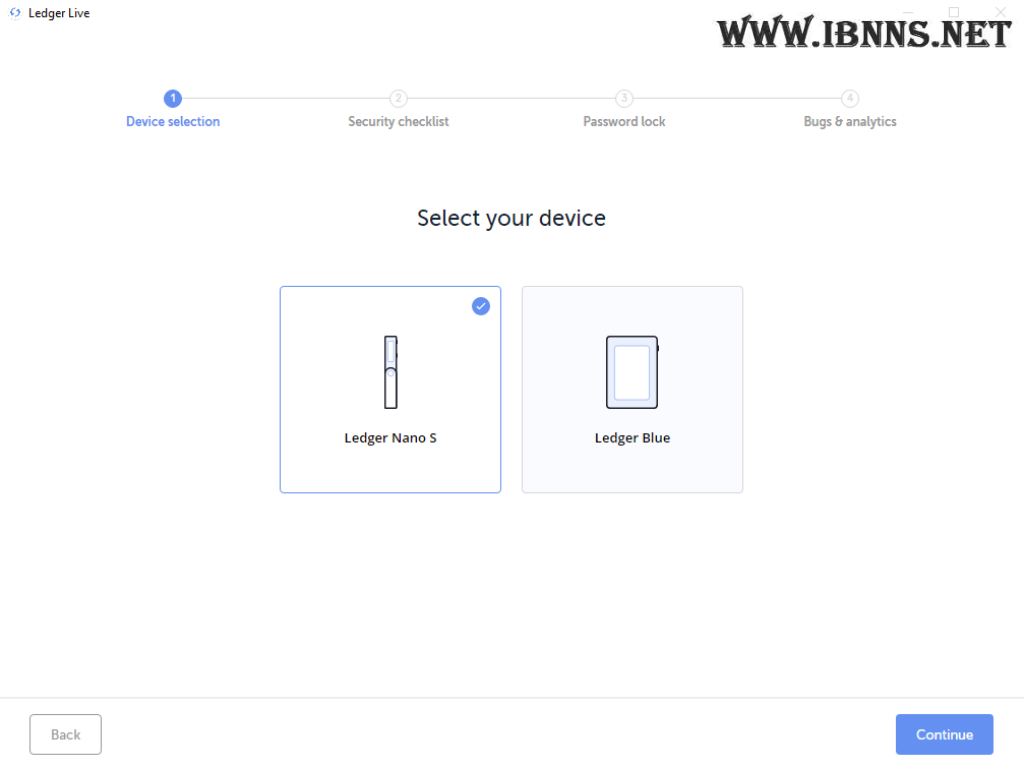The width and height of the screenshot is (1024, 768).
Task: Go to the Device selection step
Action: click(173, 121)
